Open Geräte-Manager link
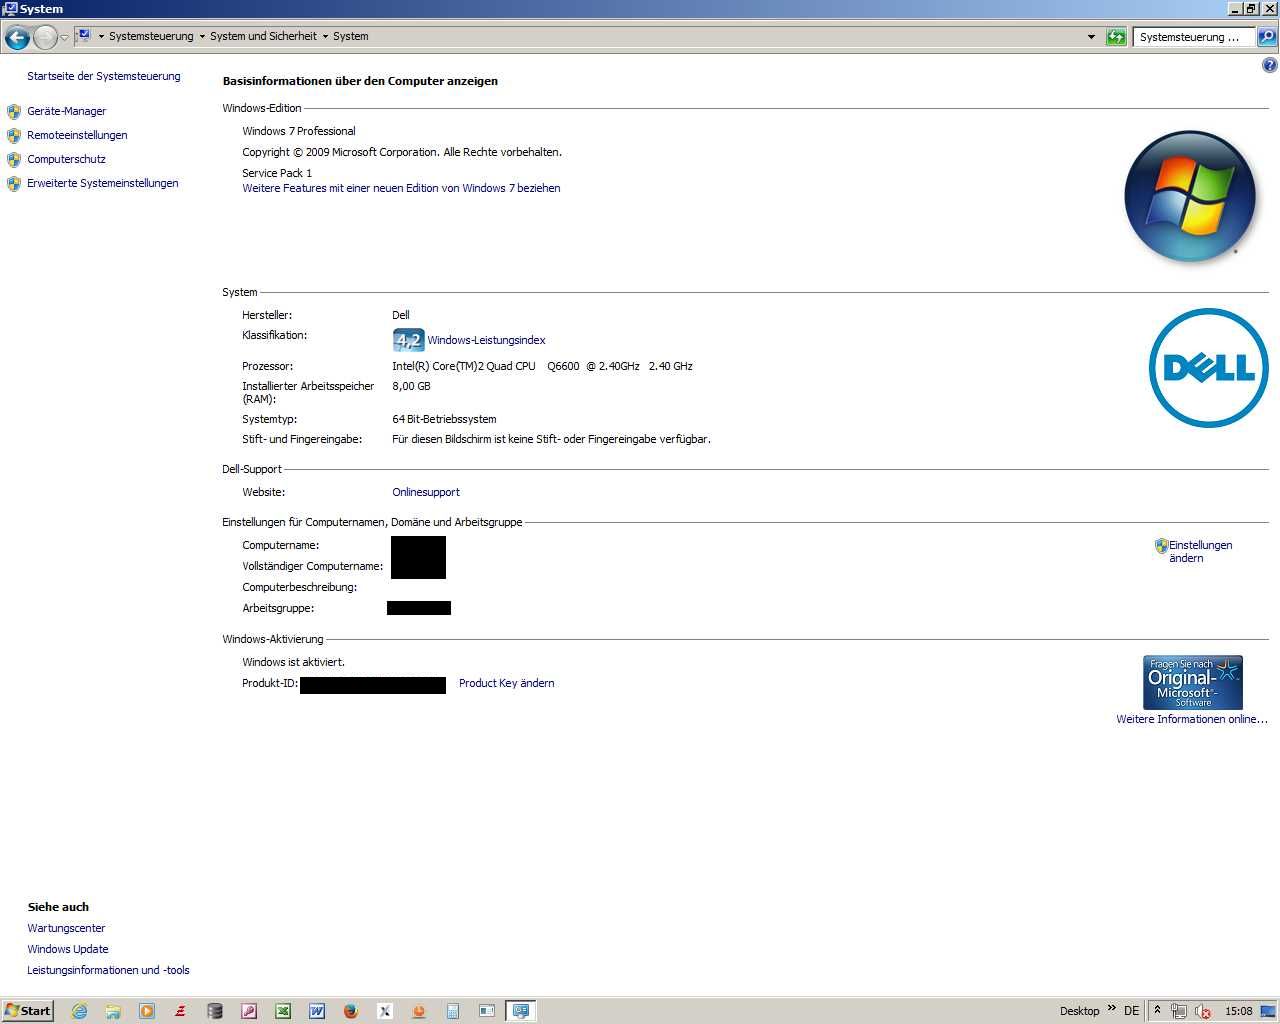The image size is (1280, 1024). 66,111
